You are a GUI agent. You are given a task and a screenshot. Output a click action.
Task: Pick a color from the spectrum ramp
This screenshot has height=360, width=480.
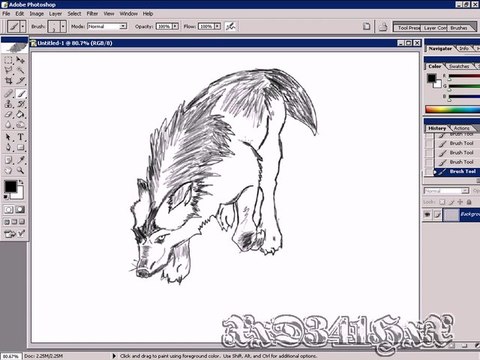click(453, 109)
